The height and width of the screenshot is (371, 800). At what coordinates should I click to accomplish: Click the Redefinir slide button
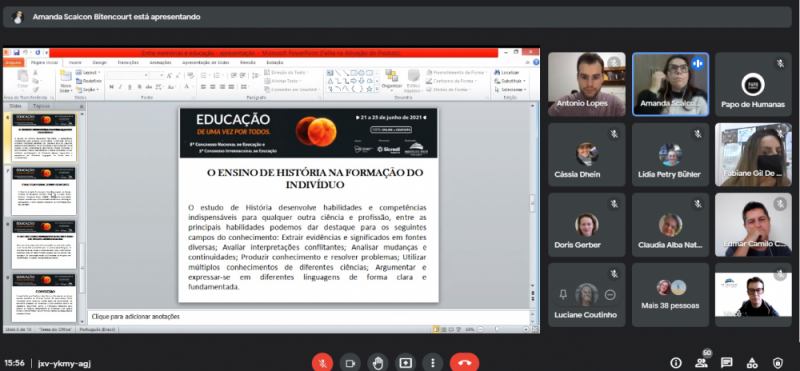[x=89, y=81]
